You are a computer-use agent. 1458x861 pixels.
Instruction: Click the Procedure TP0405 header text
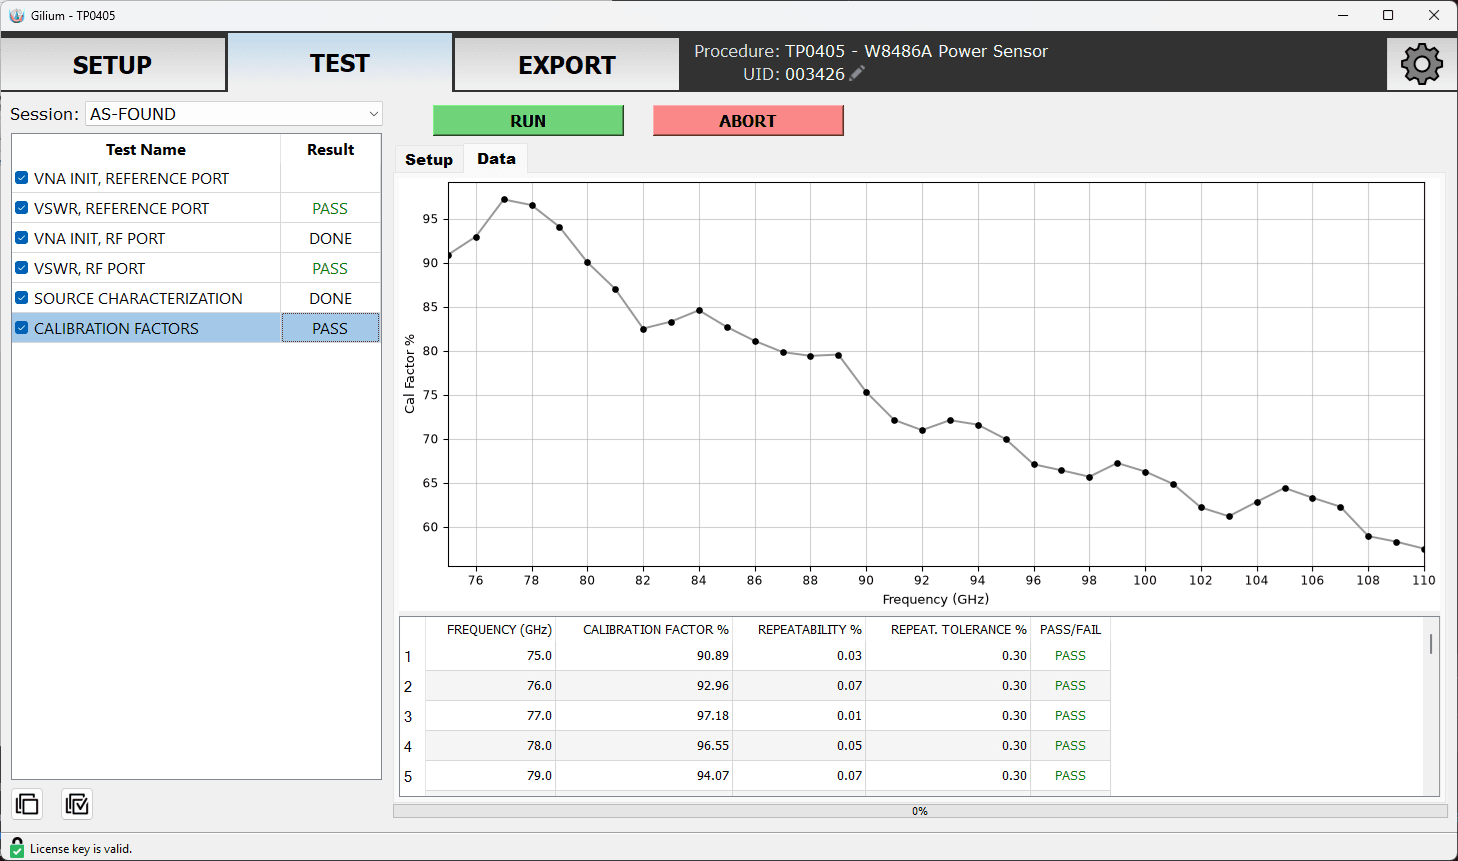[x=871, y=51]
